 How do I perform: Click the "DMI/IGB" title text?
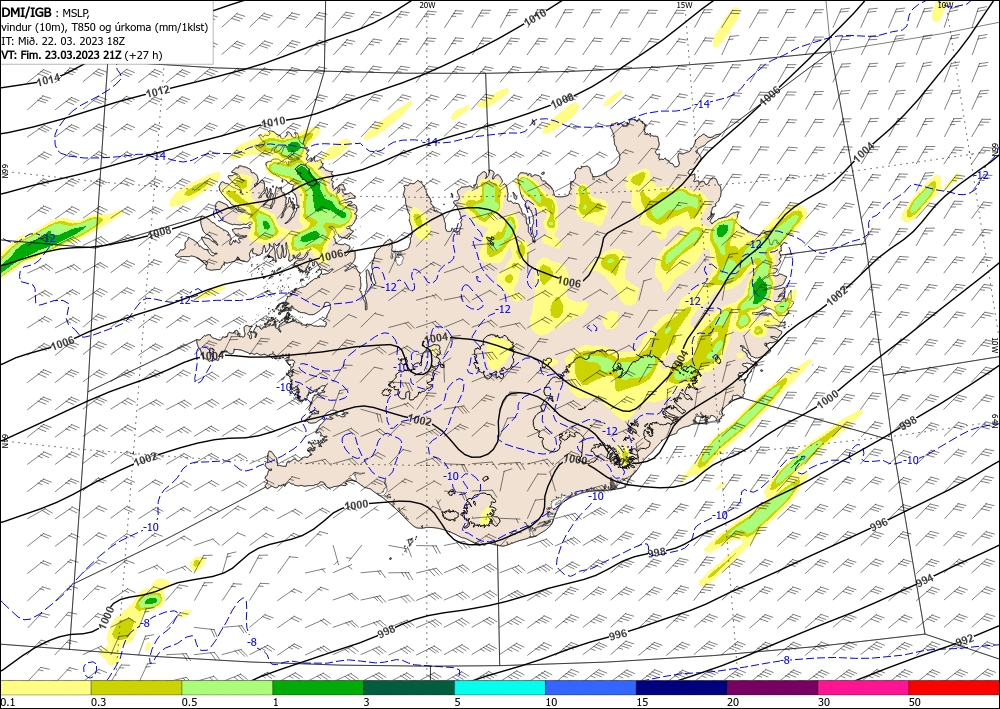26,11
